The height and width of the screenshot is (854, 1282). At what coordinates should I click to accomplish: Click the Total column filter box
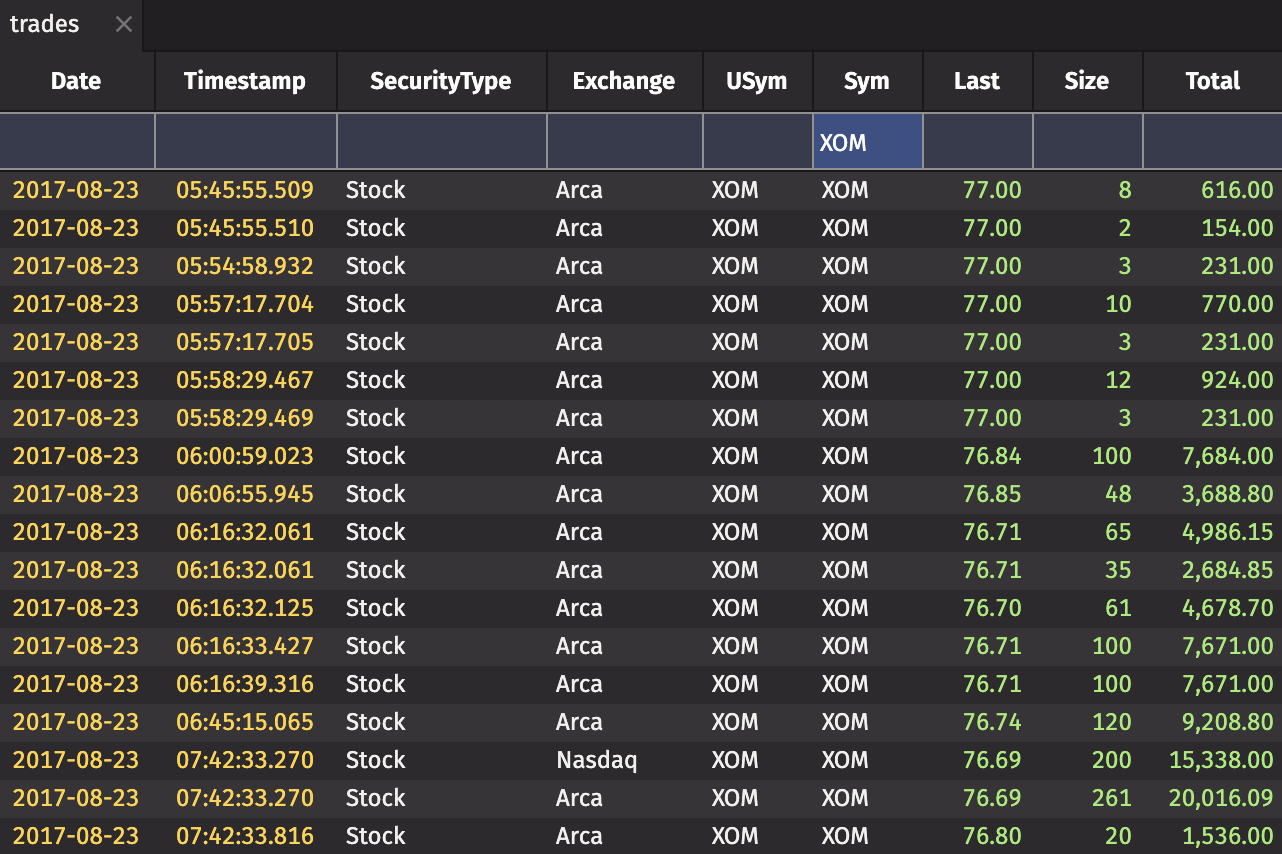point(1212,142)
